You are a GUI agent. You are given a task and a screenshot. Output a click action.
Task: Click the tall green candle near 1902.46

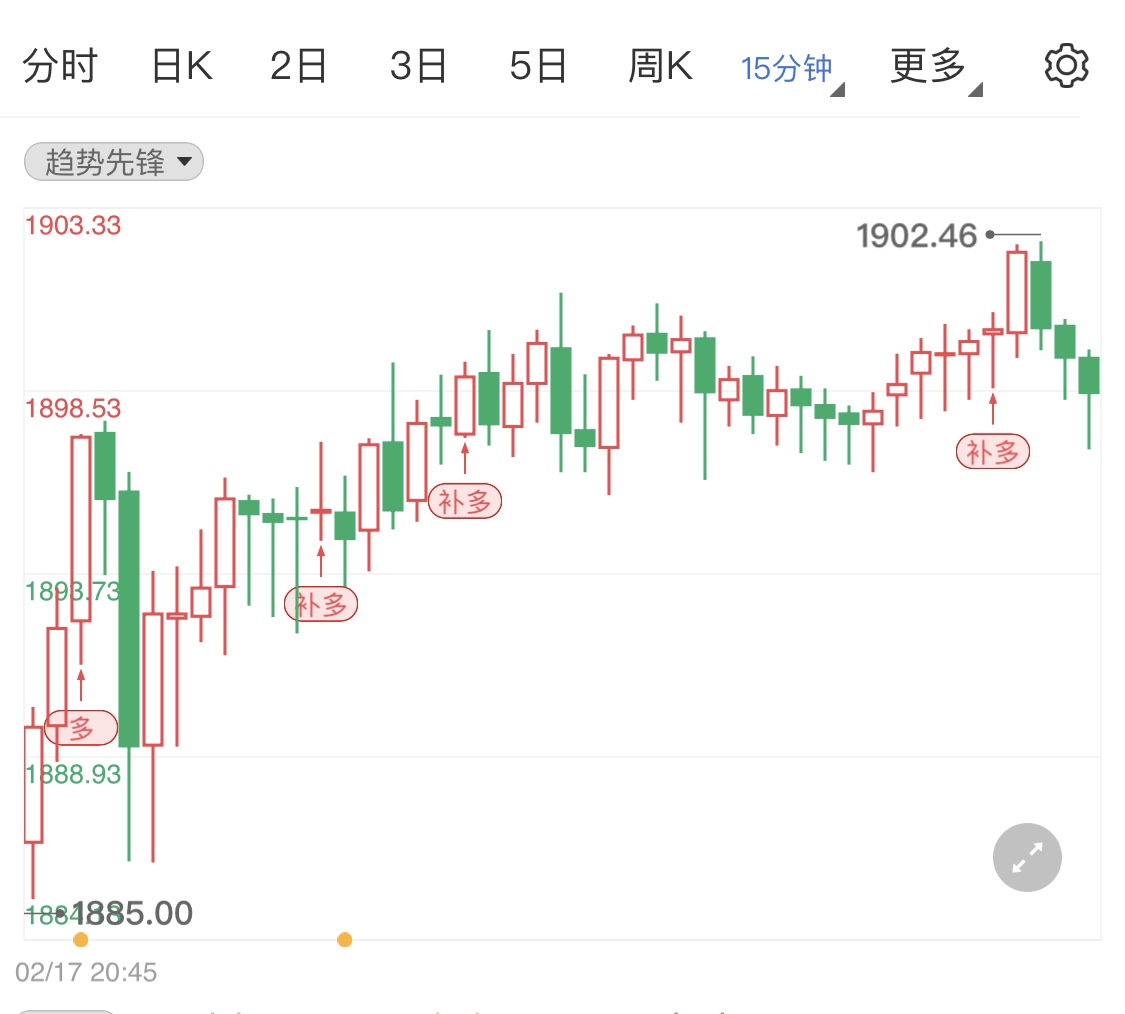pyautogui.click(x=1041, y=290)
